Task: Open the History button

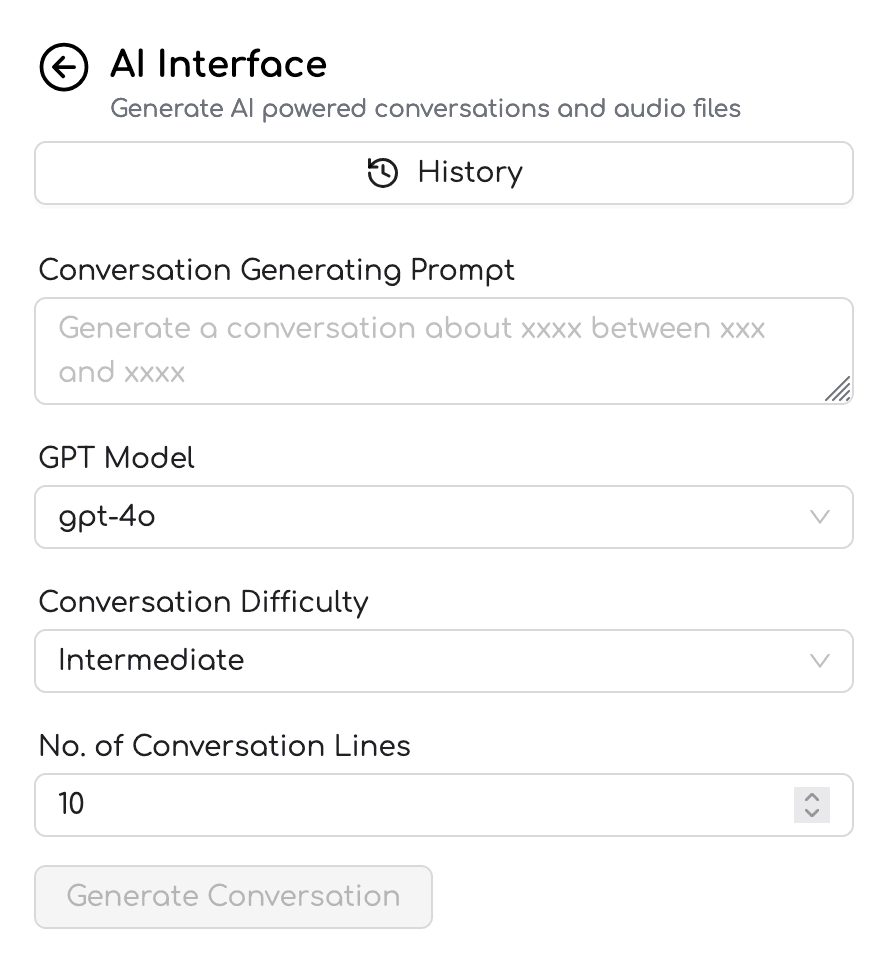Action: pos(444,173)
